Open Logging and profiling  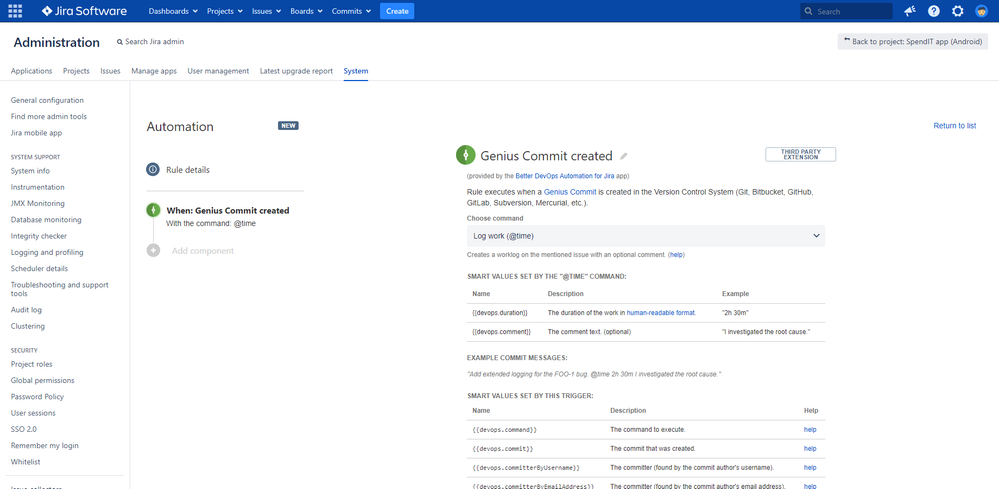click(47, 253)
